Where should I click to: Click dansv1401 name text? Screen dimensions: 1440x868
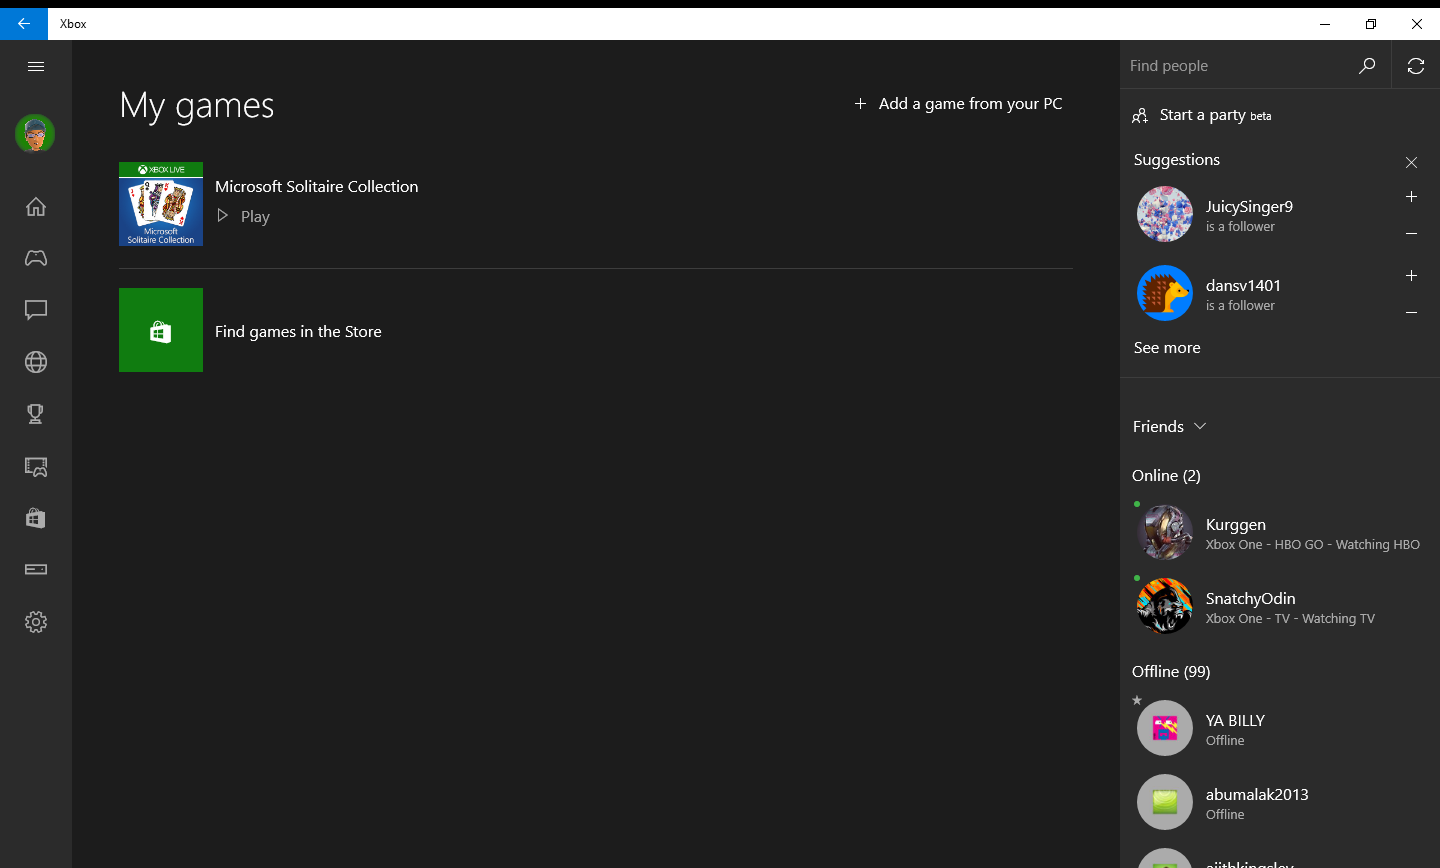click(x=1243, y=286)
